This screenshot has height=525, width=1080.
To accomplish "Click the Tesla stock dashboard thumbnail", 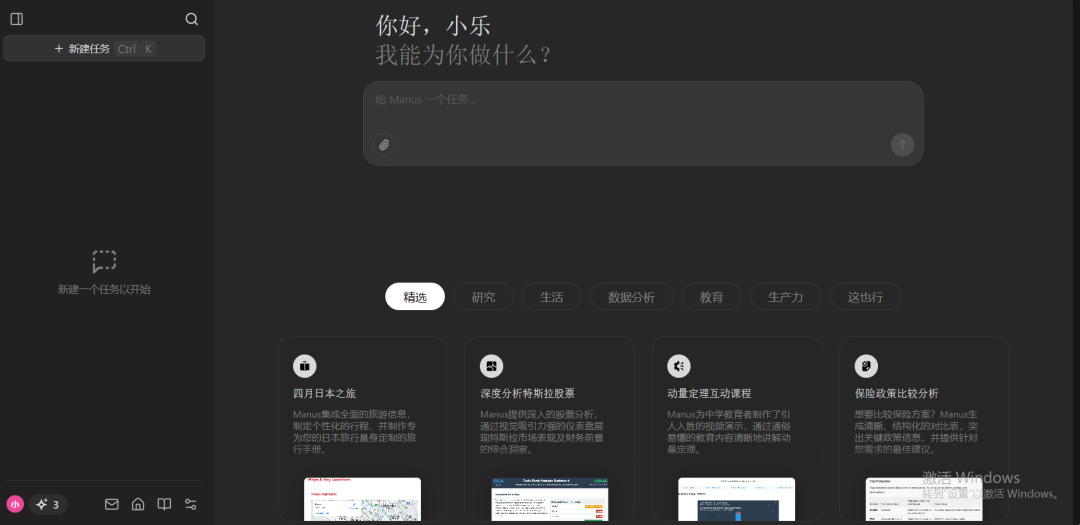I will pyautogui.click(x=550, y=500).
